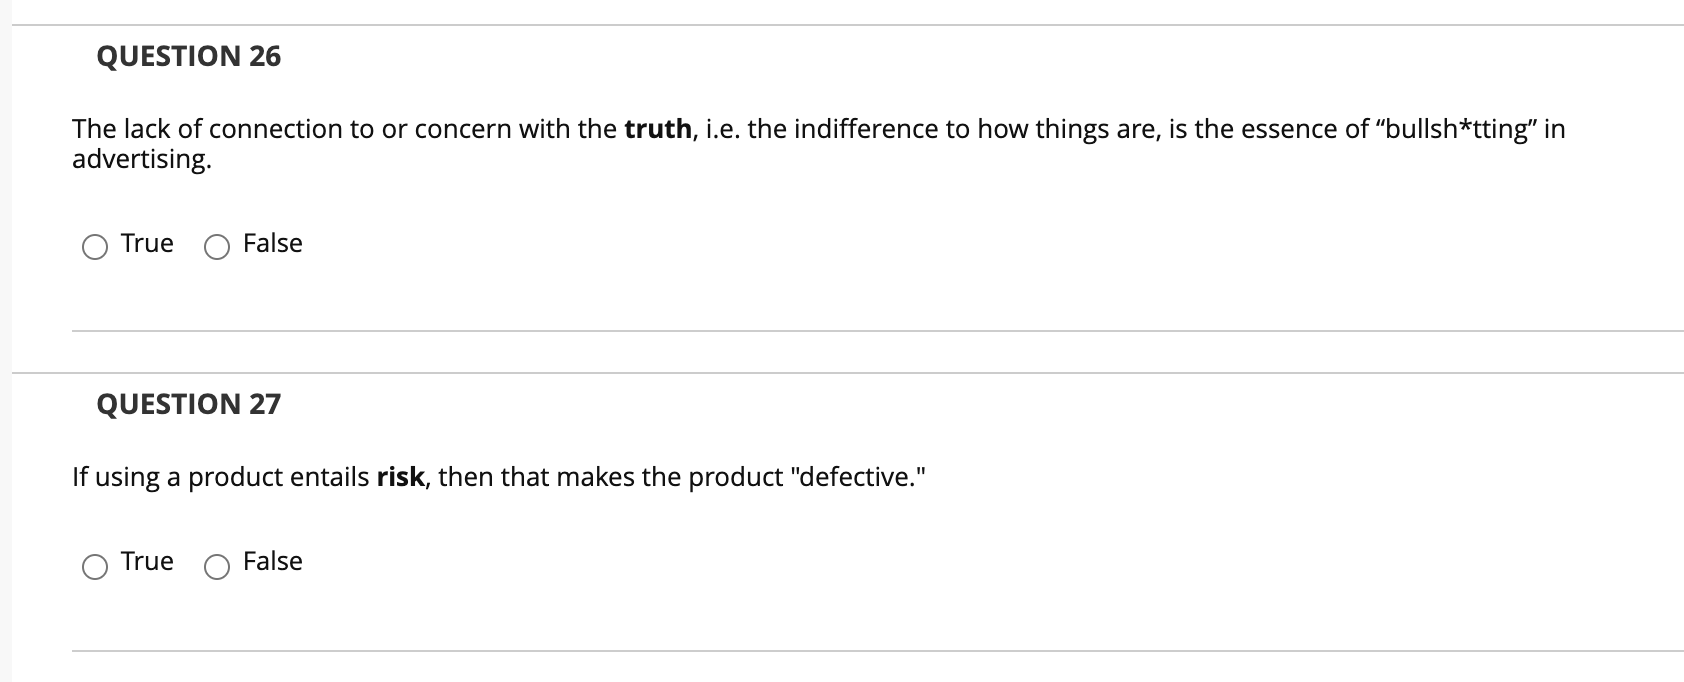
Task: Click the bold word "risk"
Action: pos(400,477)
